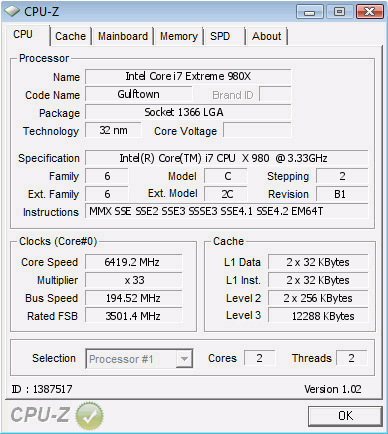Click the Stepping value '2'
This screenshot has height=434, width=388.
point(342,176)
